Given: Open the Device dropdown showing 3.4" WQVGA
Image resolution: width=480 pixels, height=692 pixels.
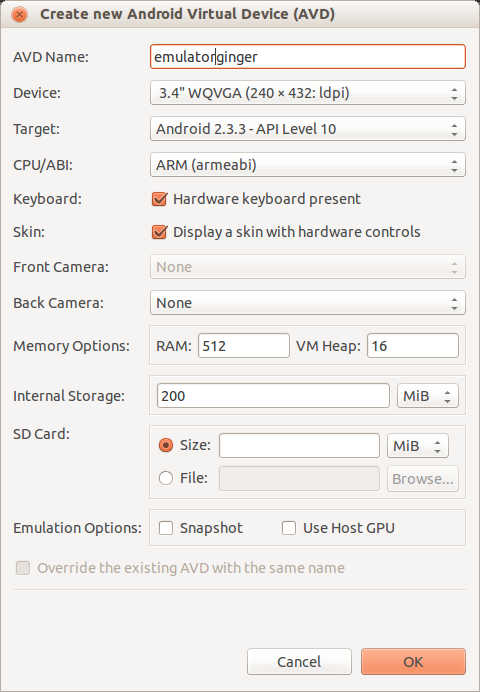Looking at the screenshot, I should [308, 93].
